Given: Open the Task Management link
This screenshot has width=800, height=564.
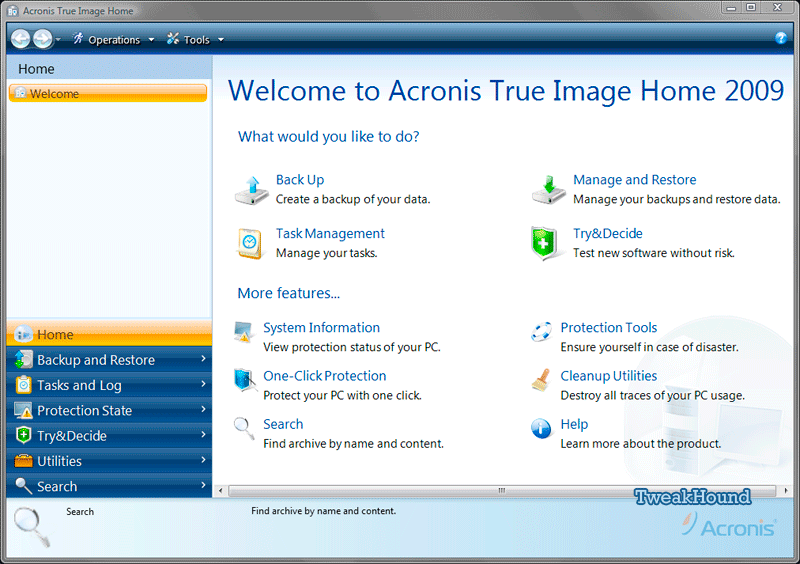Looking at the screenshot, I should tap(330, 233).
